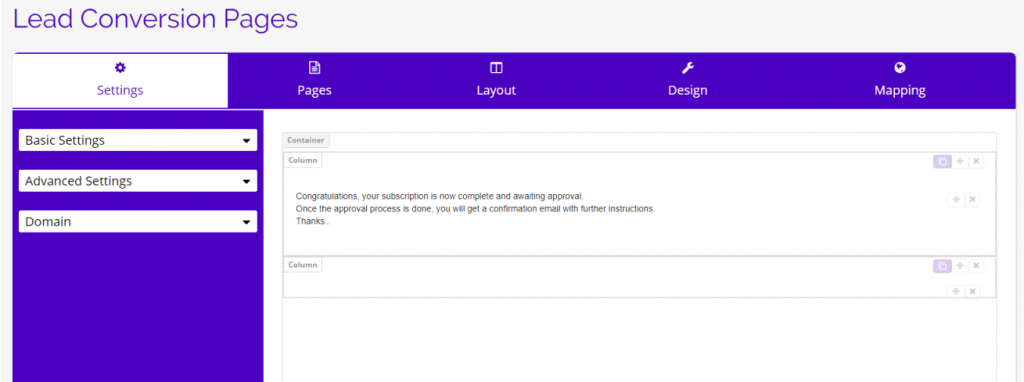
Task: Remove the second Column with its X icon
Action: coord(976,266)
